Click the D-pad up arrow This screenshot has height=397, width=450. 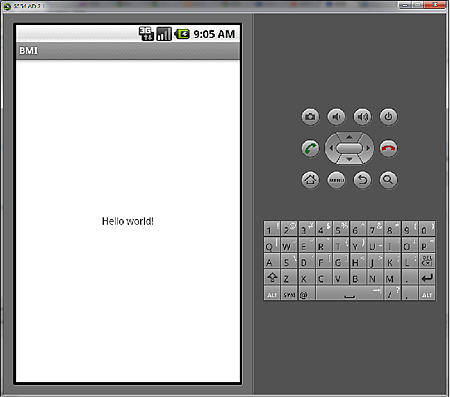349,137
